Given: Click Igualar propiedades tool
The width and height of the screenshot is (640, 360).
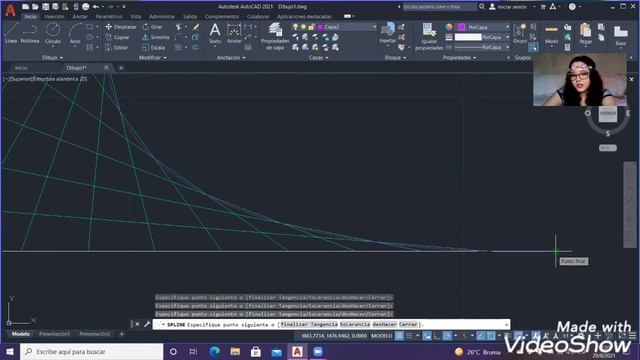Looking at the screenshot, I should 429,36.
